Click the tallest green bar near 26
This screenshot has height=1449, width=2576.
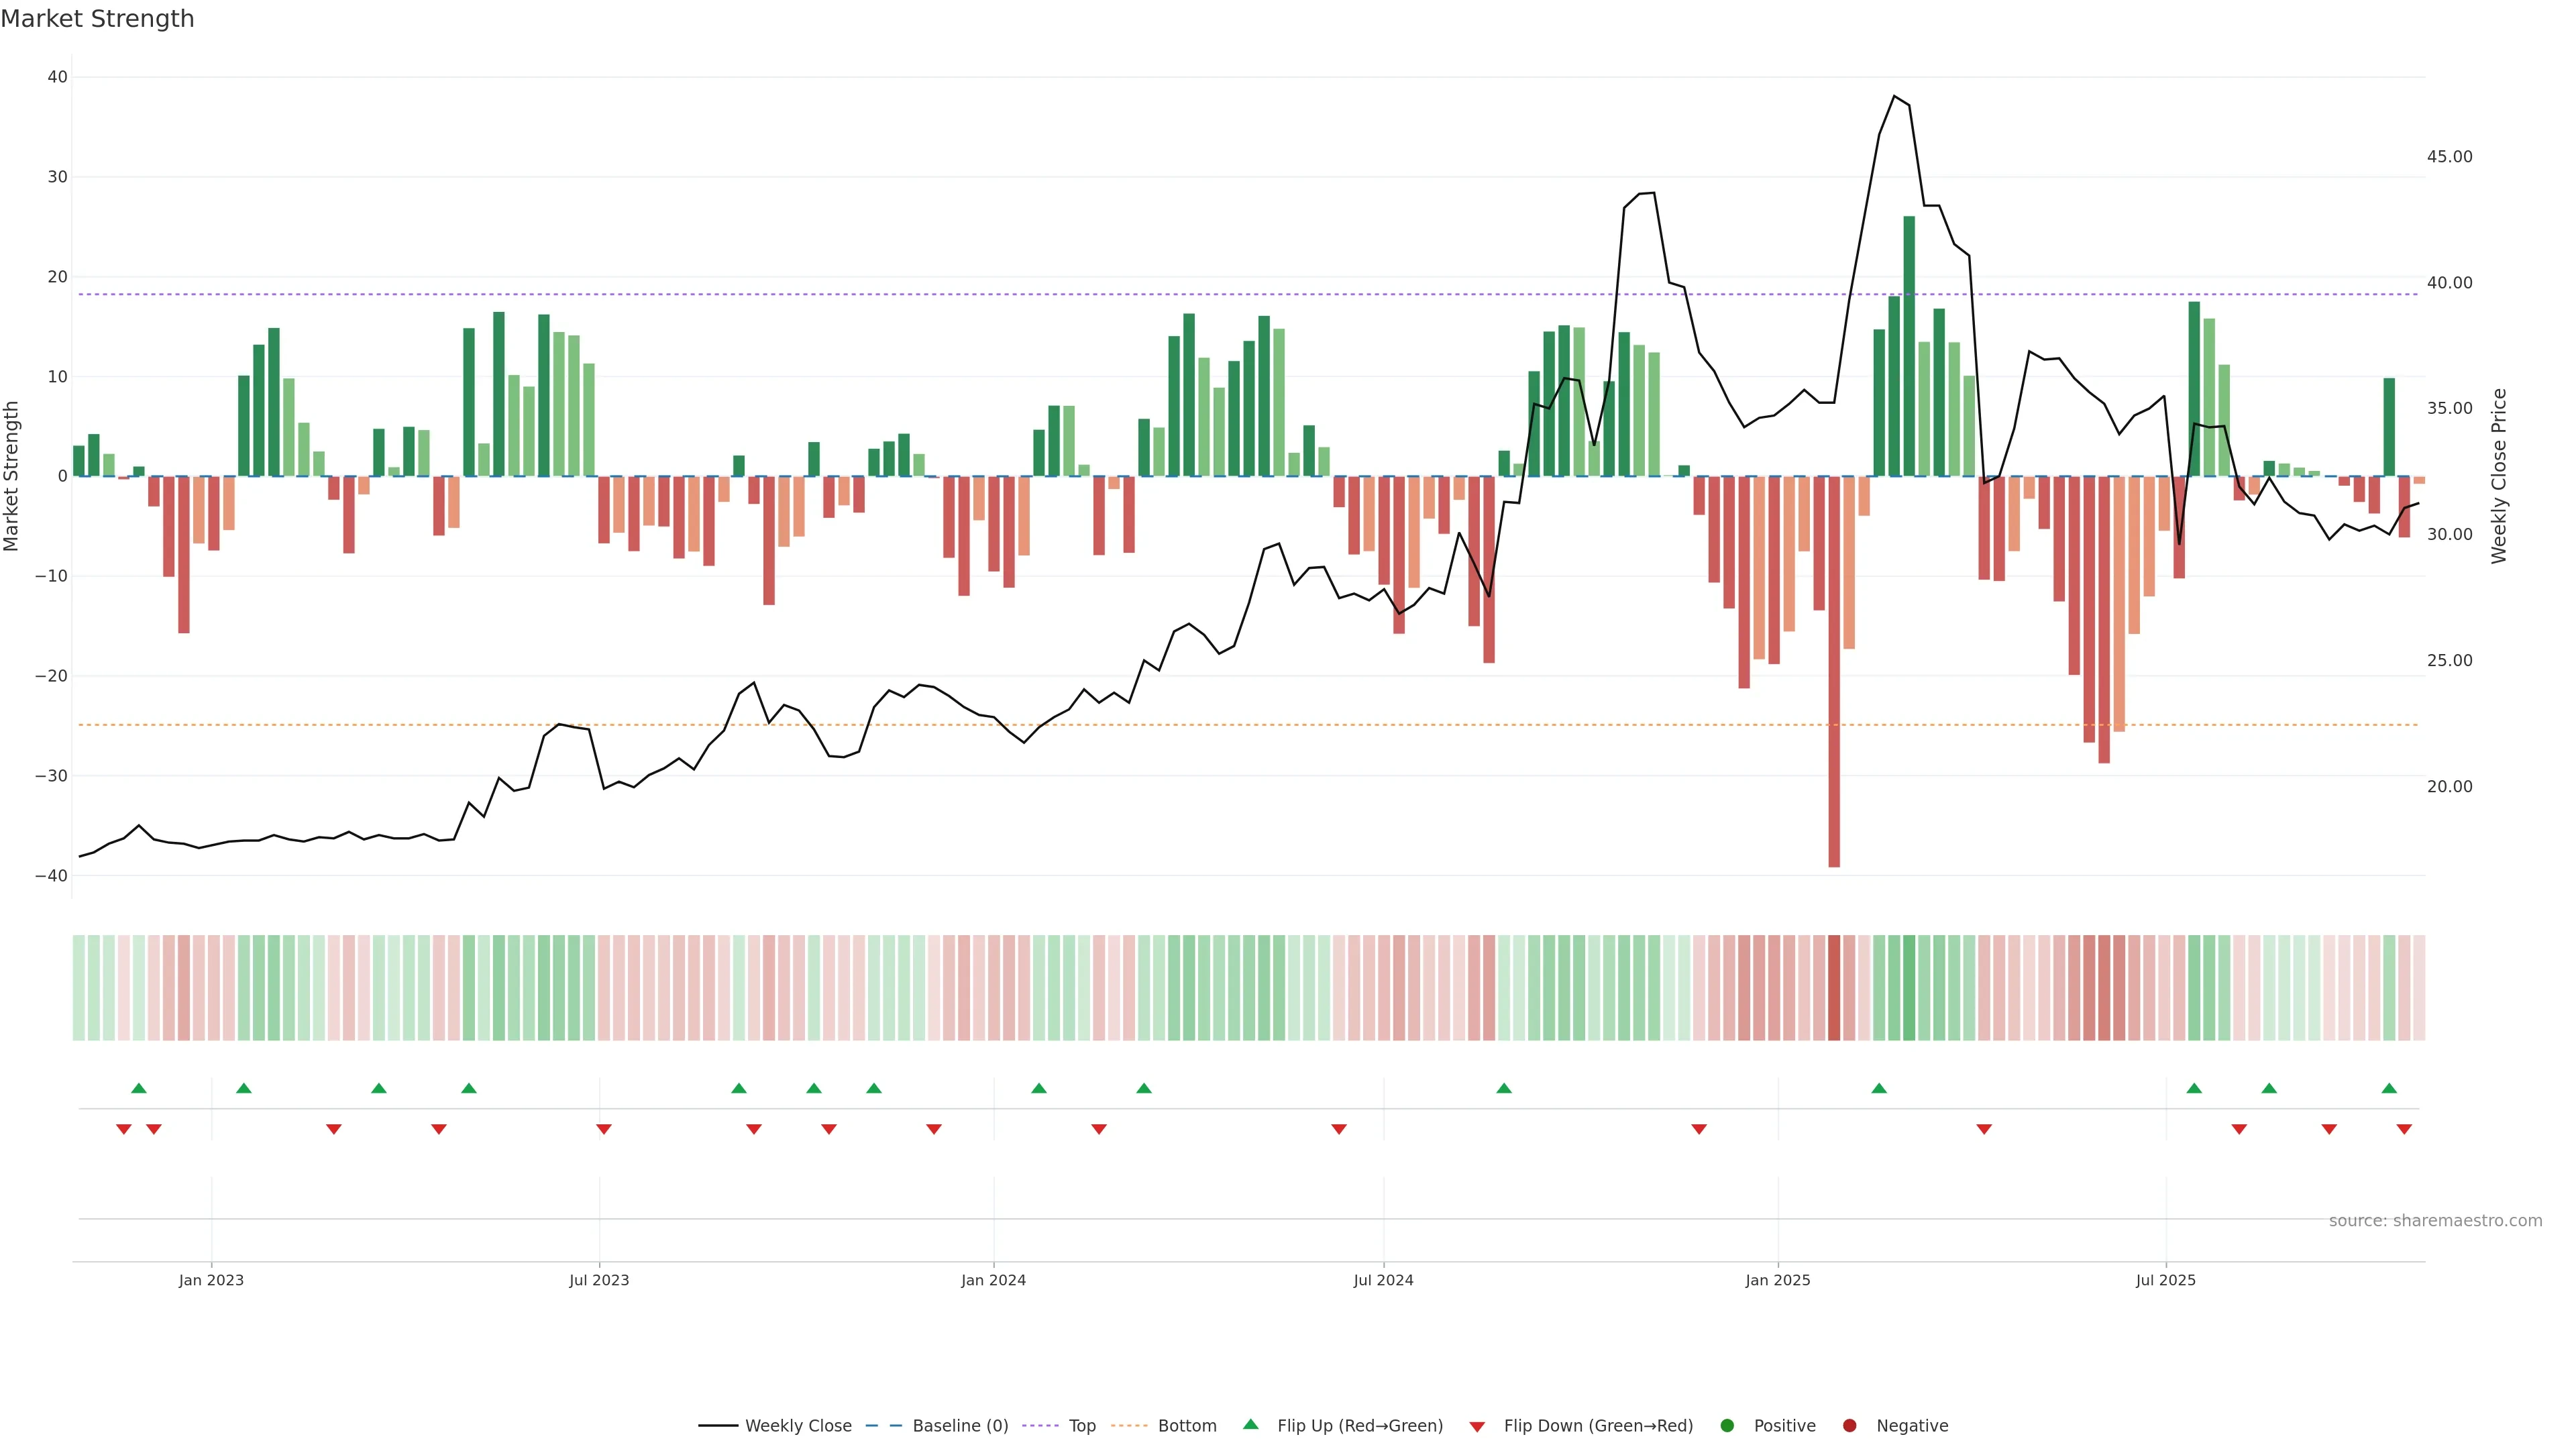pos(1909,345)
